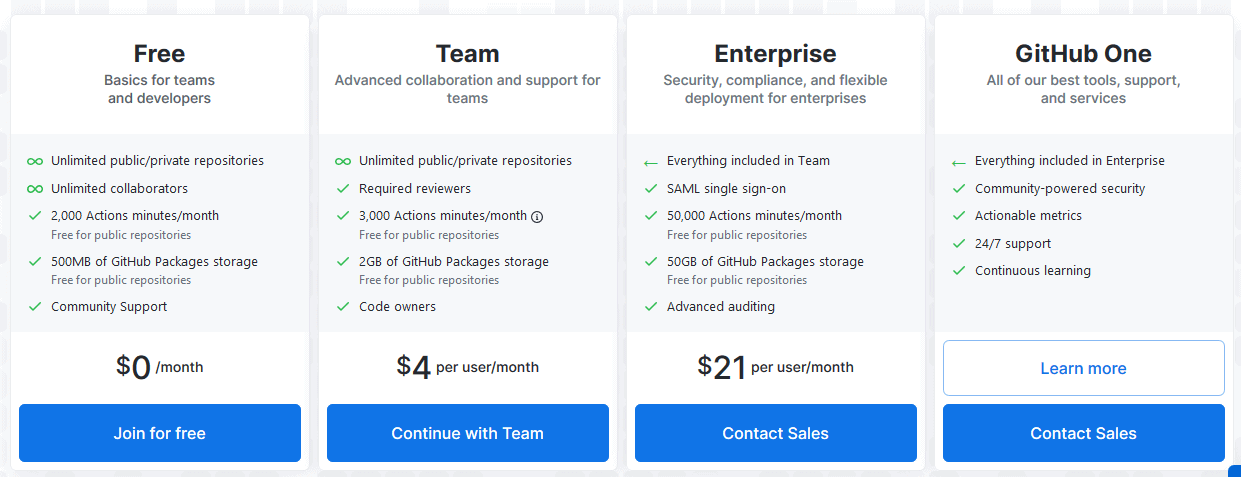The height and width of the screenshot is (477, 1241).
Task: Open Learn more about GitHub One
Action: 1084,368
